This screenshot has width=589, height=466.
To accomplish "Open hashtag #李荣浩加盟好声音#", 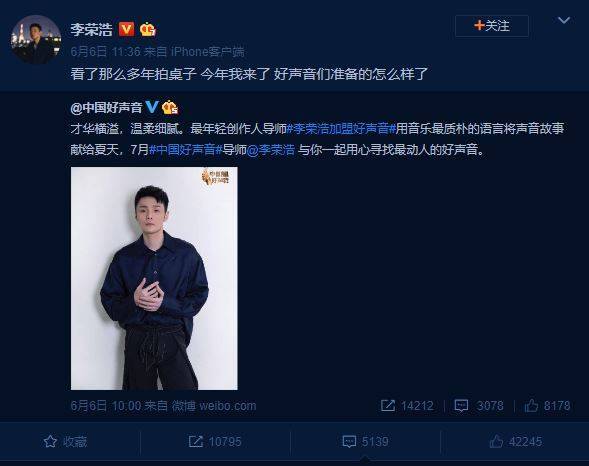I will tap(341, 129).
